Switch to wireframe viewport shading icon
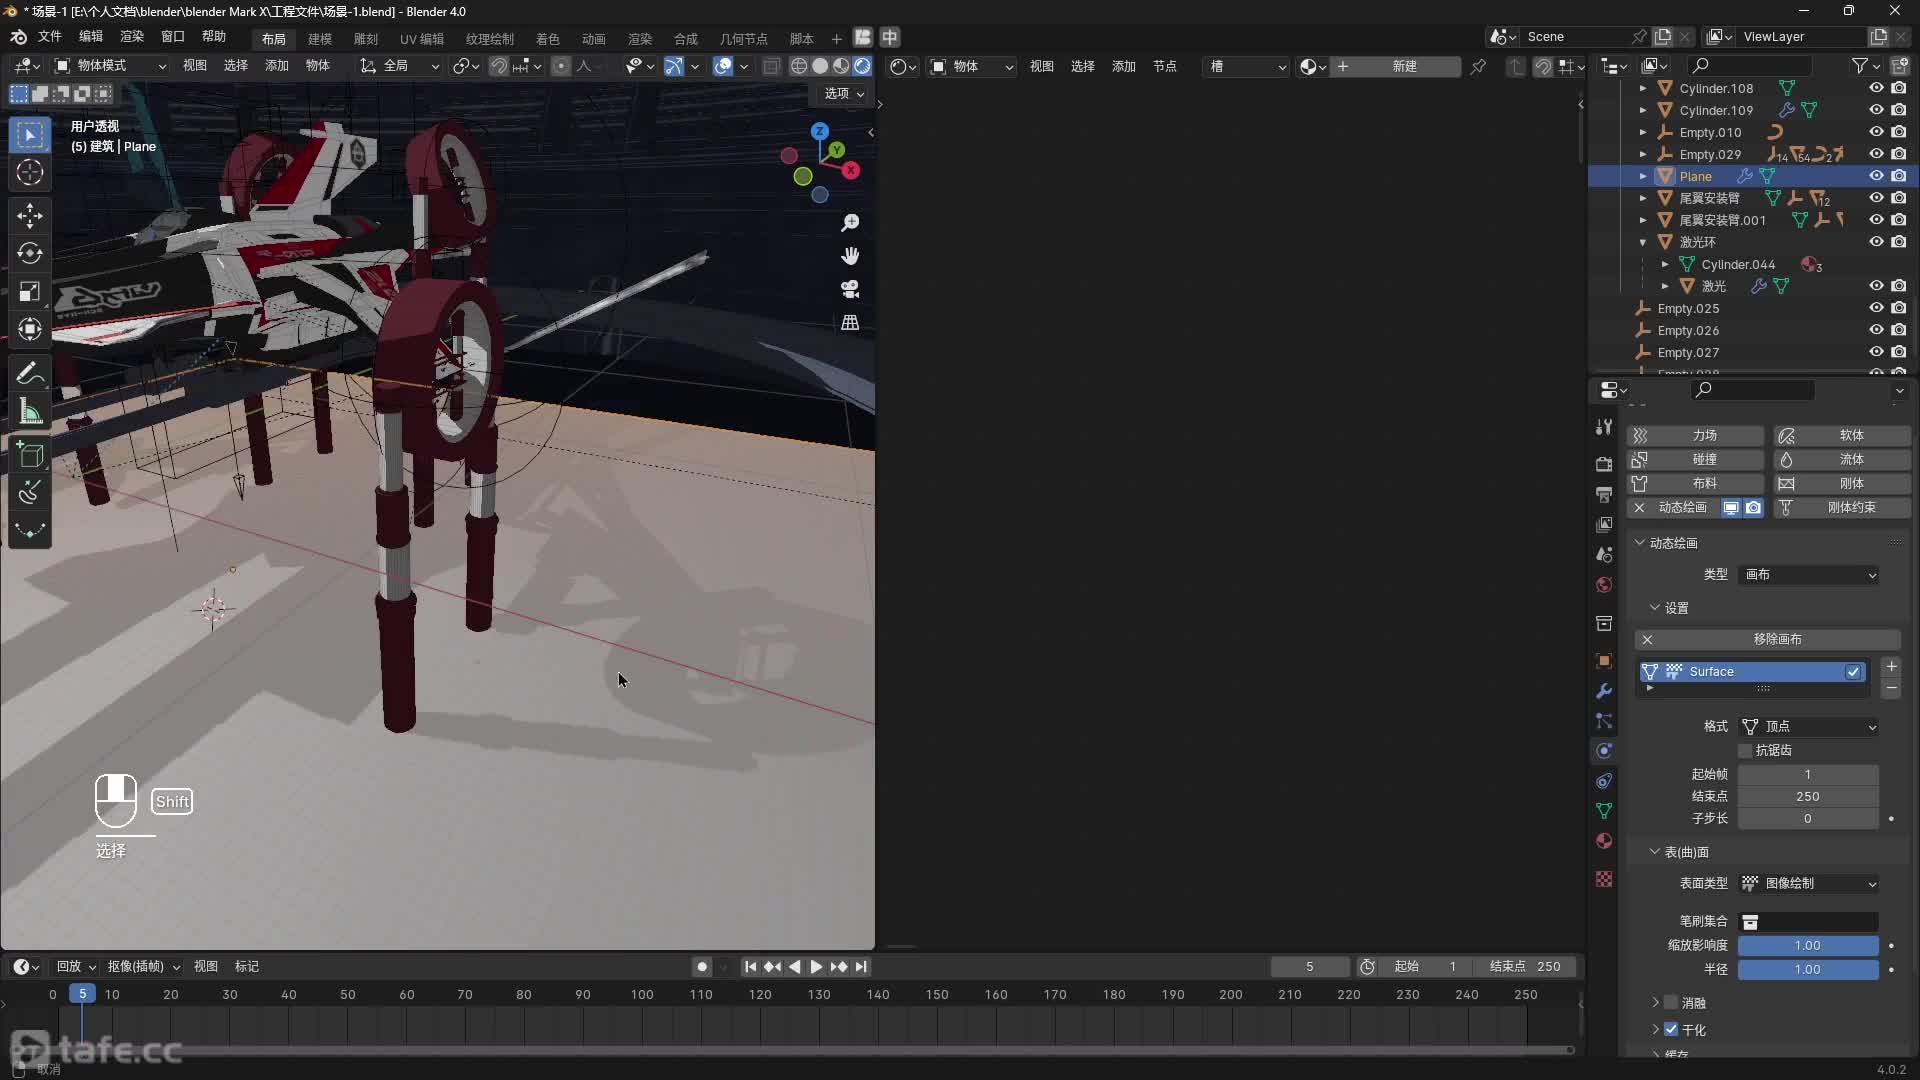Screen dimensions: 1920x1080 coord(799,66)
